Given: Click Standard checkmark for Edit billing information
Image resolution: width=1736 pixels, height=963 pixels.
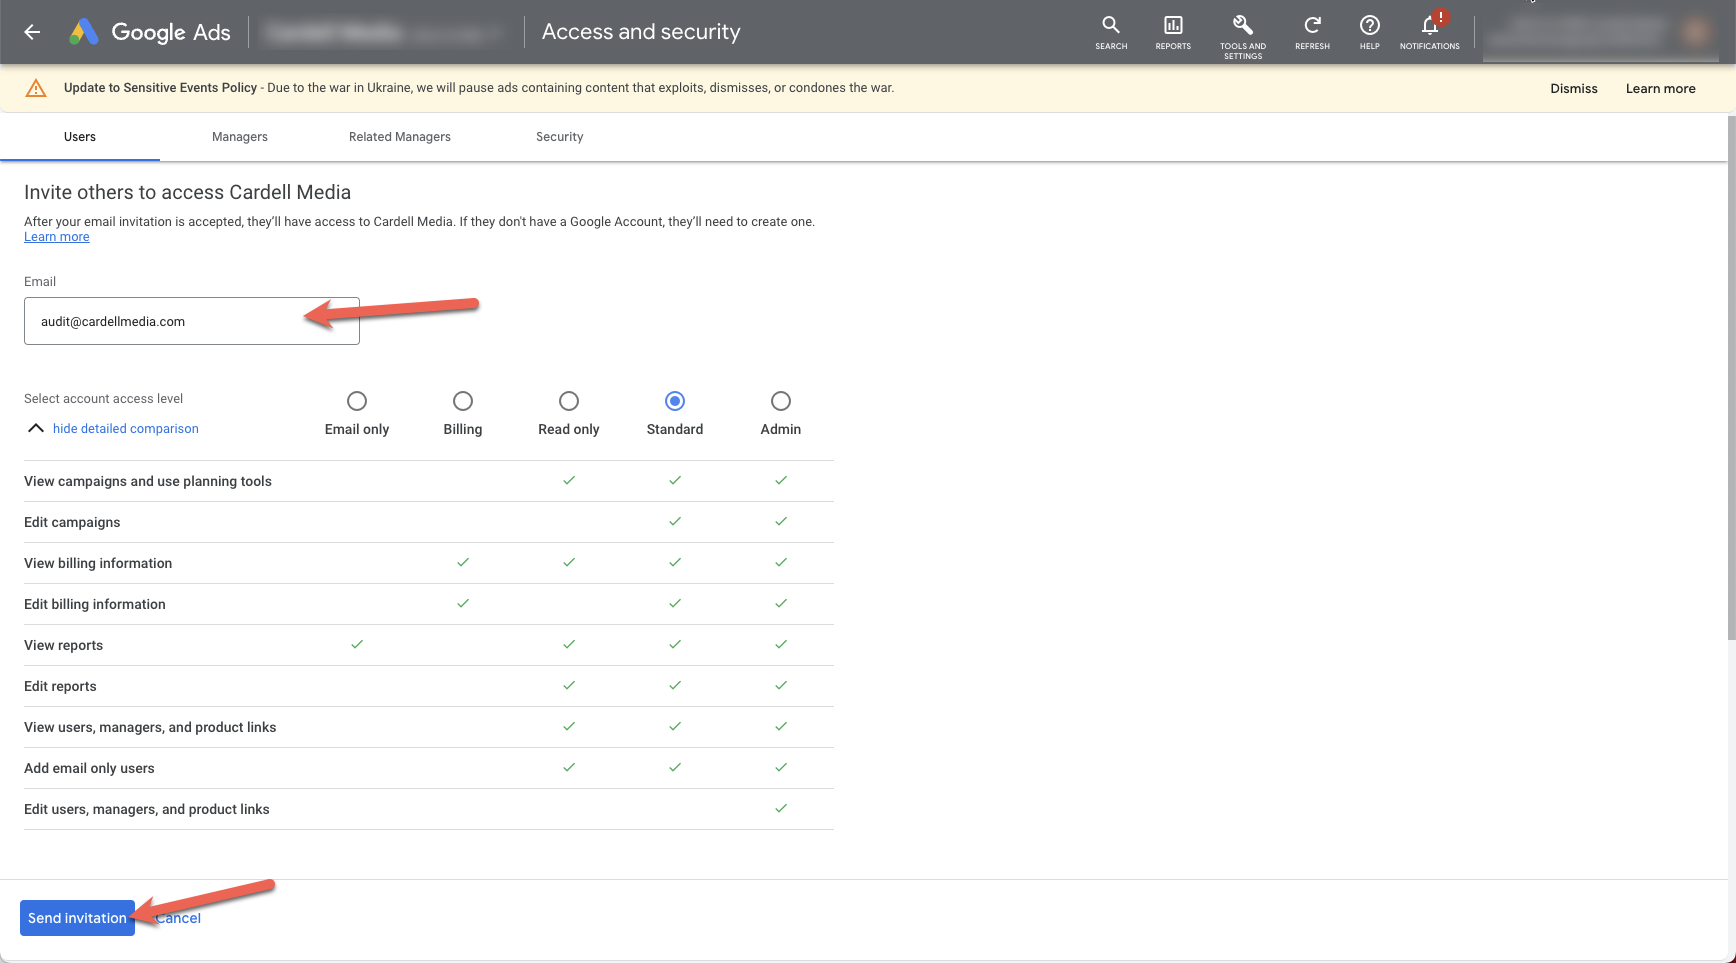Looking at the screenshot, I should (675, 603).
